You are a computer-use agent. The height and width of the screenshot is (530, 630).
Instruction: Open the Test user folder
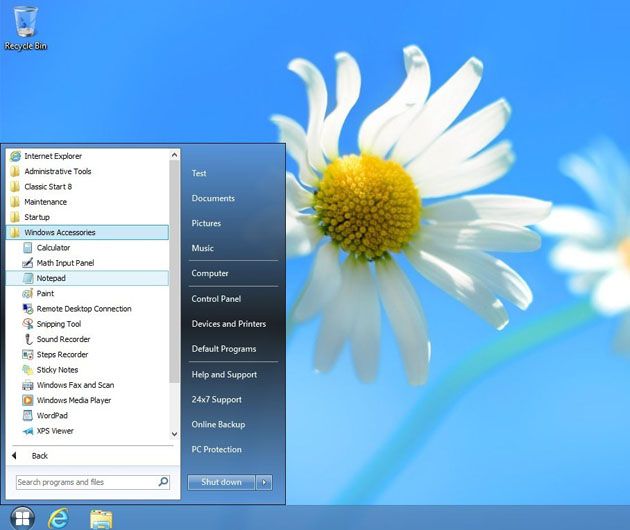tap(199, 173)
